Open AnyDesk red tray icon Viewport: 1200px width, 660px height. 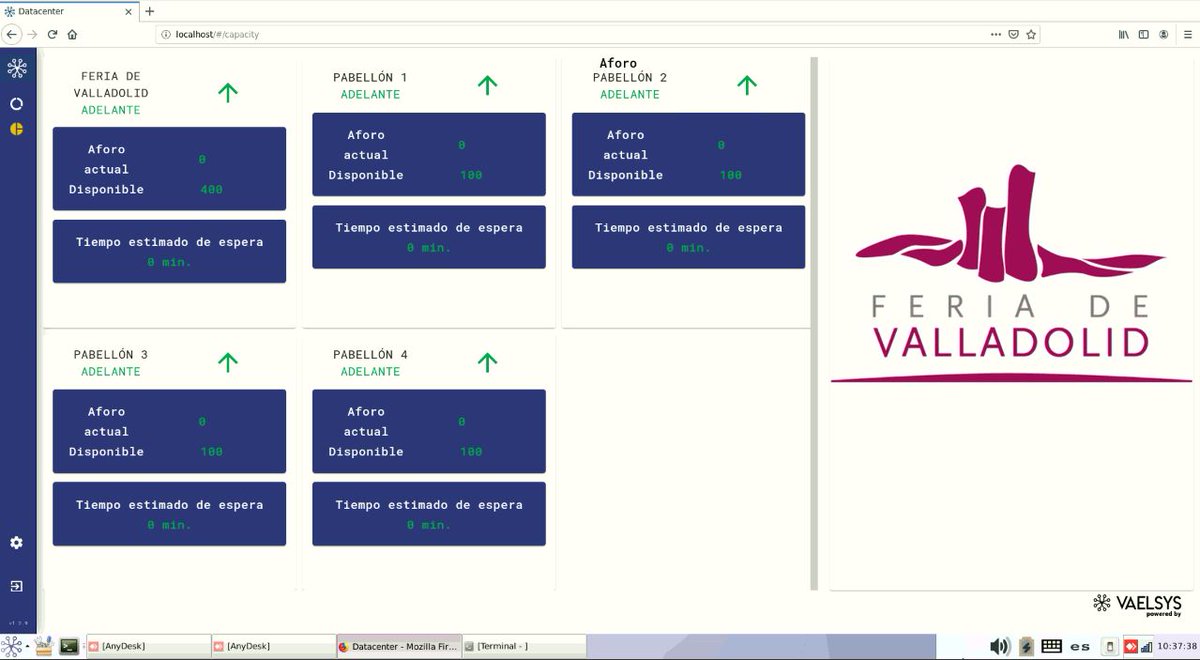[1131, 647]
